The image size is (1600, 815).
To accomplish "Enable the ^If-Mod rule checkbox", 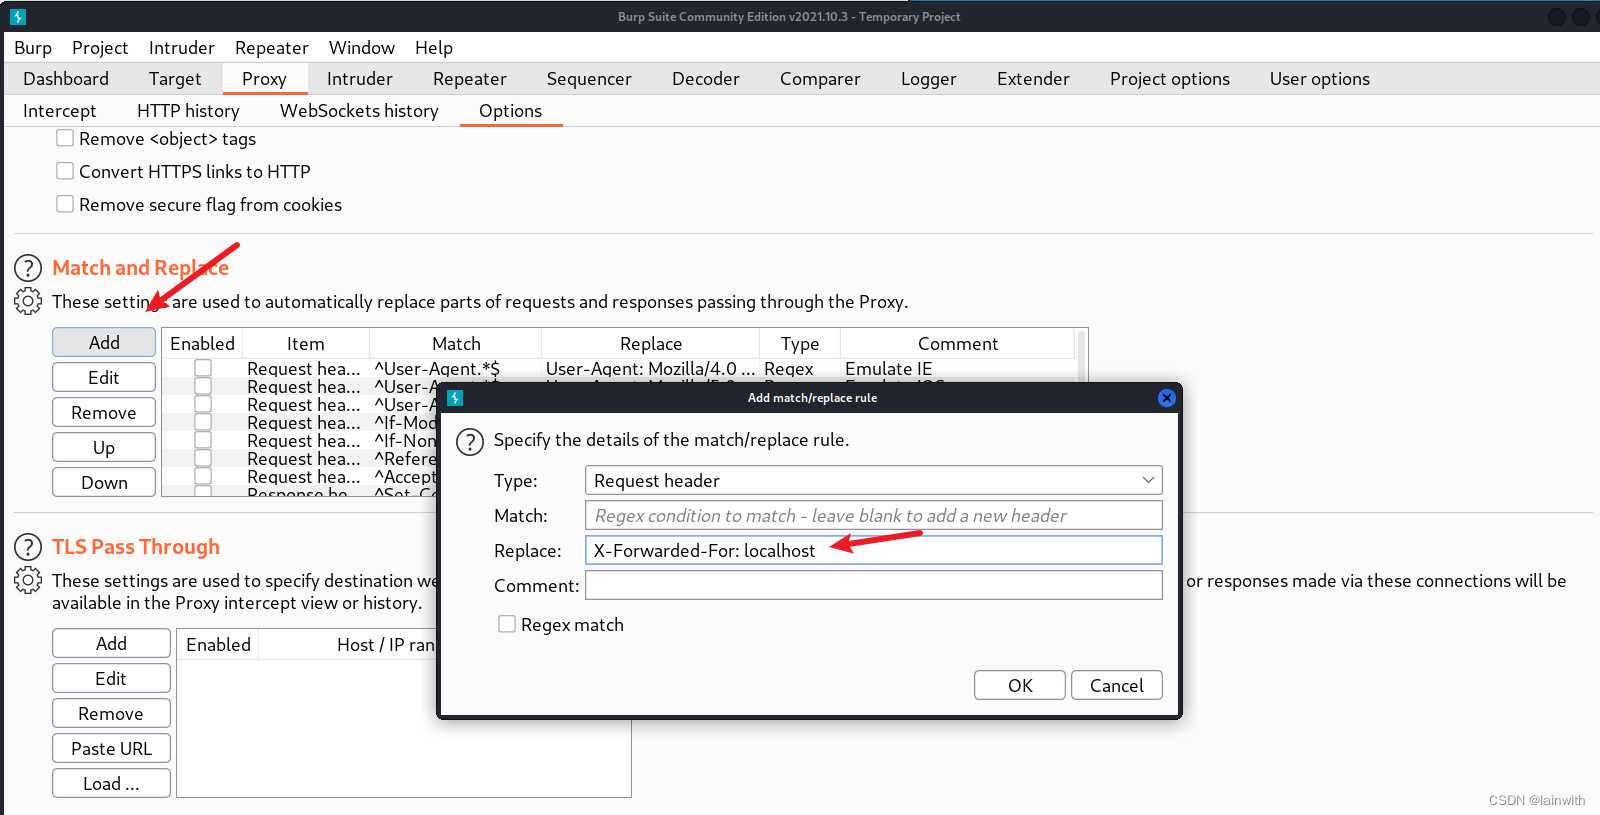I will pos(203,422).
